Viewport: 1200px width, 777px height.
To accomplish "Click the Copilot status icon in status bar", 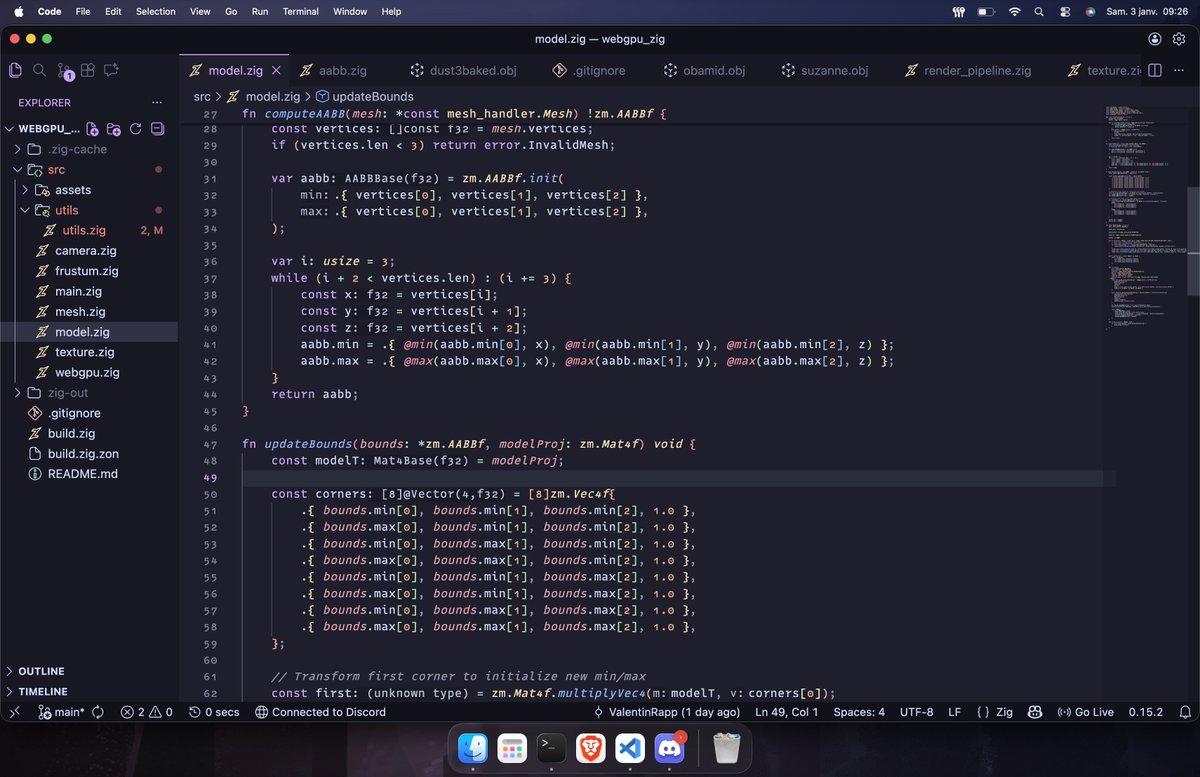I will point(1034,712).
